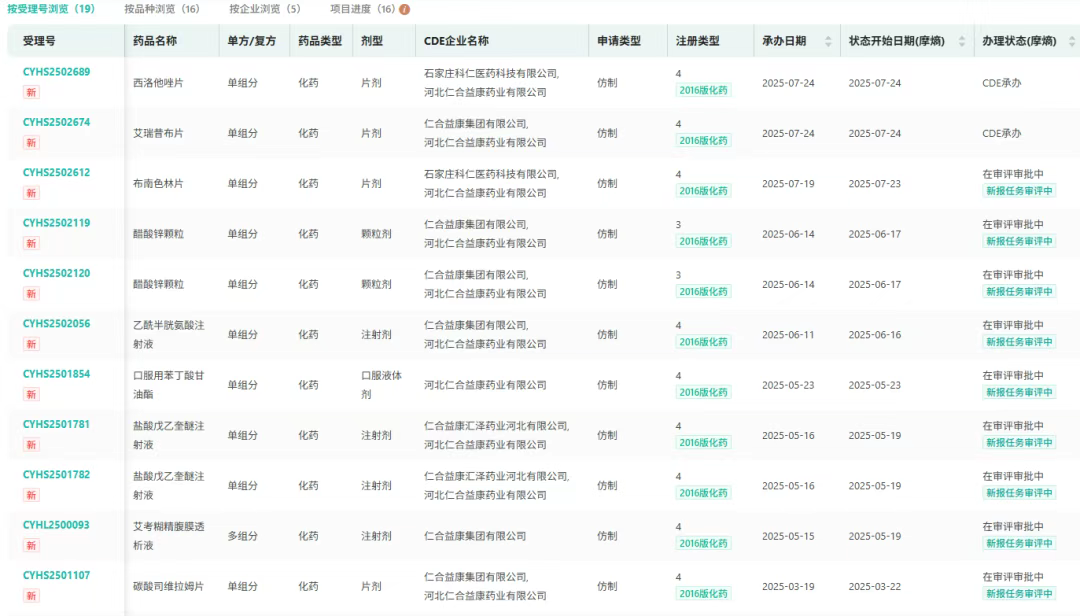1080x616 pixels.
Task: Select the 注册类型 column header
Action: [698, 41]
